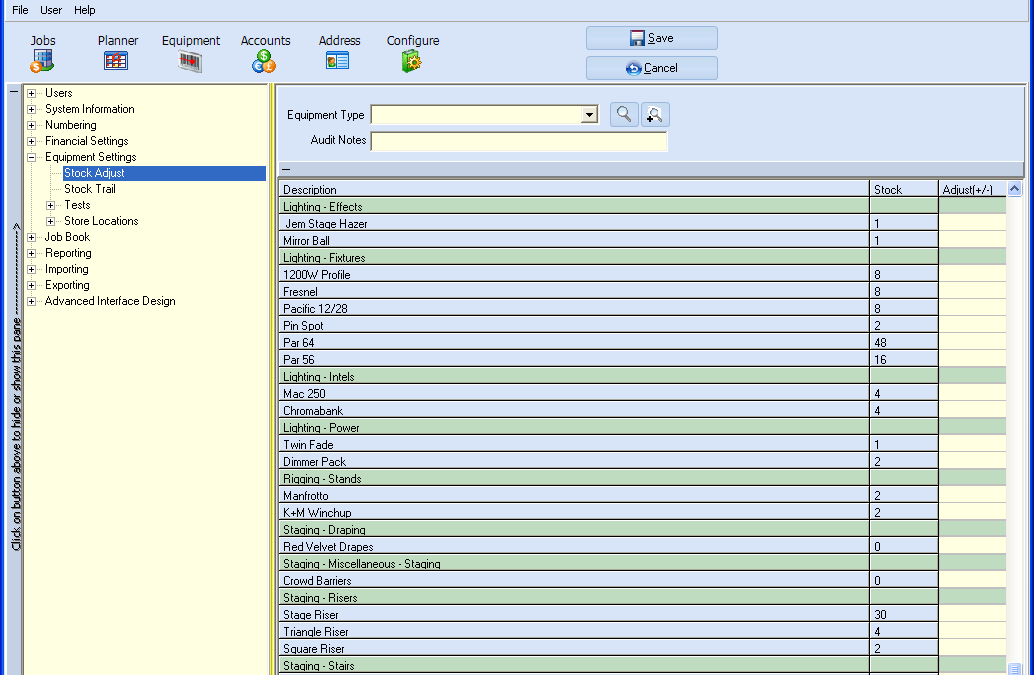Viewport: 1034px width, 675px height.
Task: Open the Equipment barcode icon
Action: click(190, 61)
